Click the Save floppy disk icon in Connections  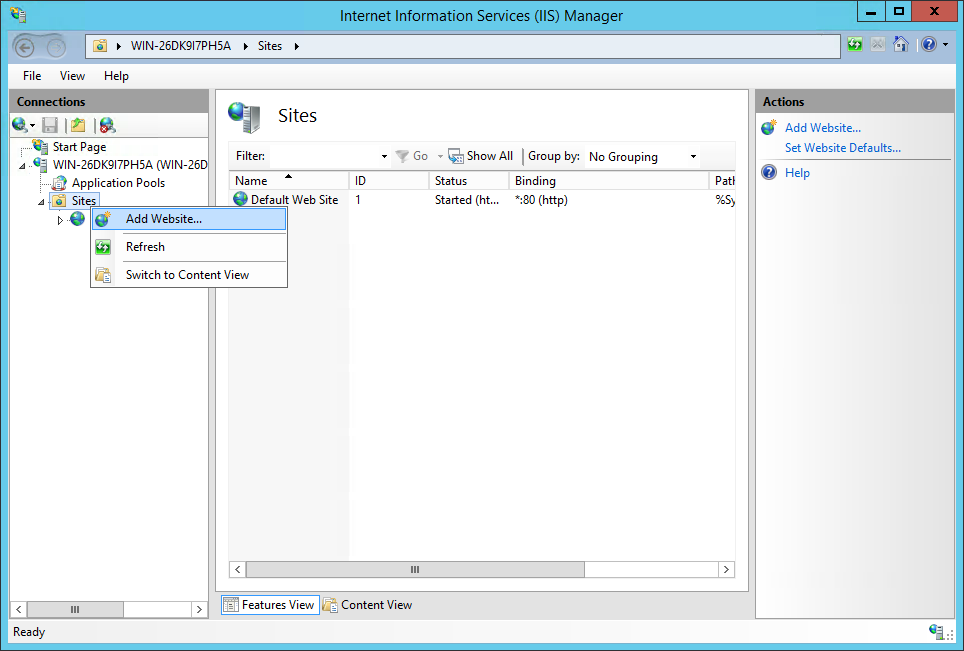pyautogui.click(x=50, y=125)
